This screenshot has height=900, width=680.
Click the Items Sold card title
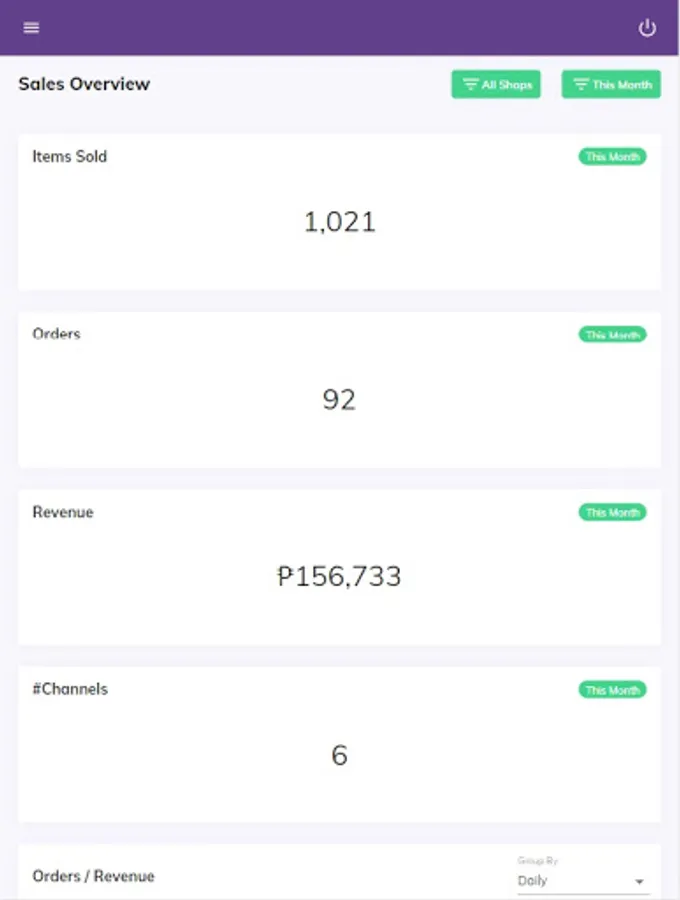click(69, 156)
